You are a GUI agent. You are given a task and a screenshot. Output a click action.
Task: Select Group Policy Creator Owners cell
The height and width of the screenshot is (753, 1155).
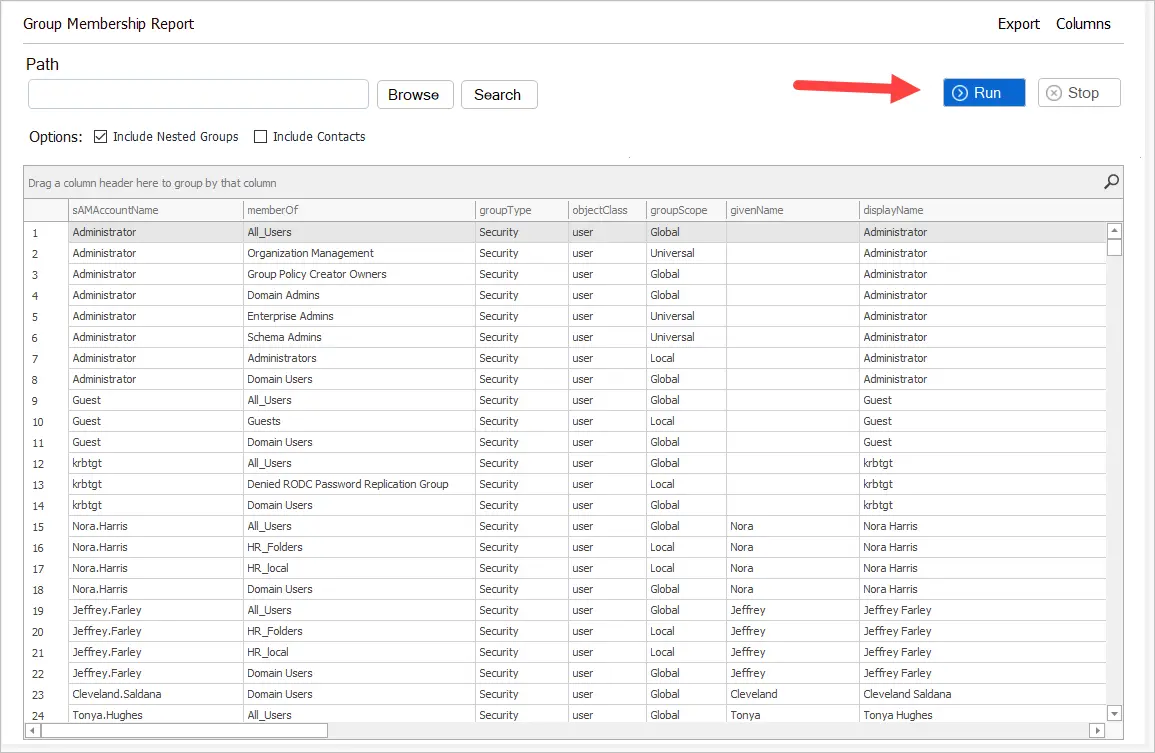[x=359, y=274]
